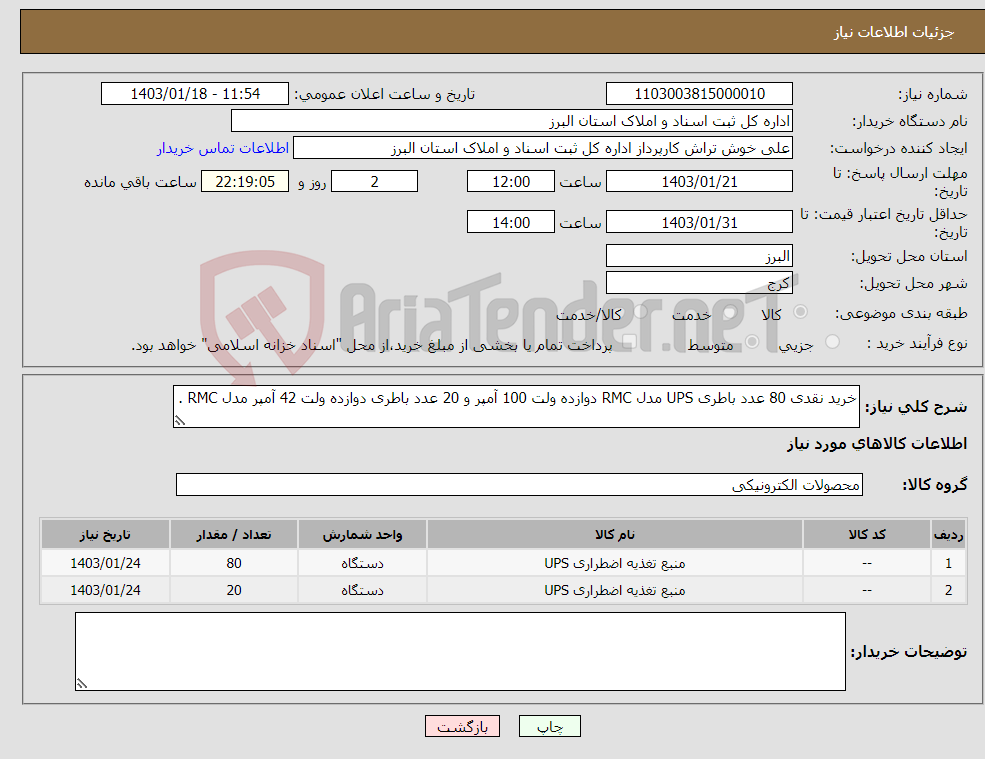Click the اطلاعات کالاهای مورد نیاز heading
Image resolution: width=985 pixels, height=759 pixels.
(877, 444)
